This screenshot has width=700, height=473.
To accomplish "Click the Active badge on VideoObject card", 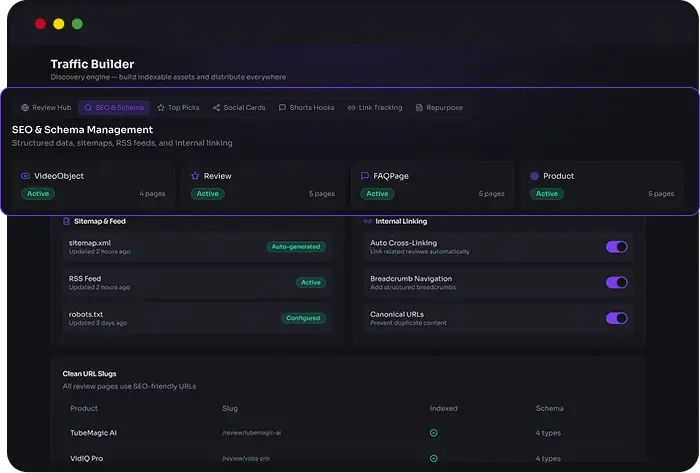I will (38, 194).
